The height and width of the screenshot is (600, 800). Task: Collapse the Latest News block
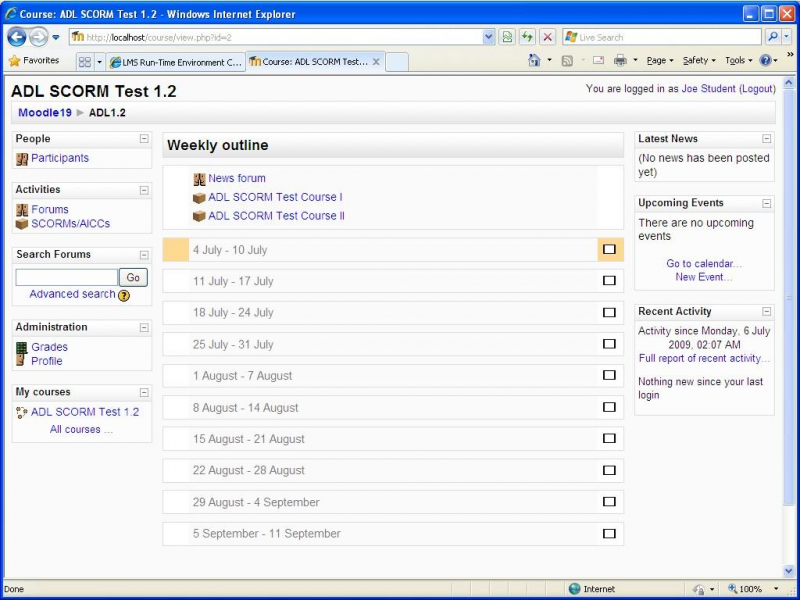pyautogui.click(x=766, y=139)
